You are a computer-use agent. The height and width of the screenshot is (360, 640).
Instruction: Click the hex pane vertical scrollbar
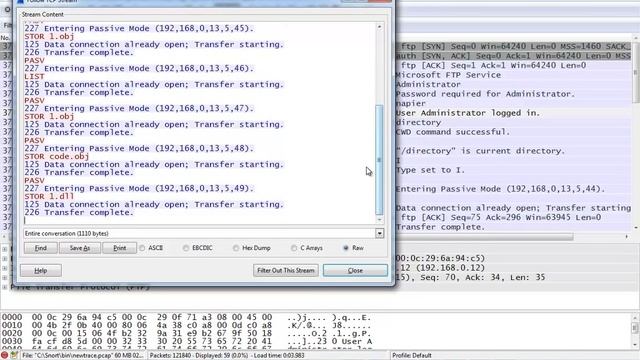[635, 328]
